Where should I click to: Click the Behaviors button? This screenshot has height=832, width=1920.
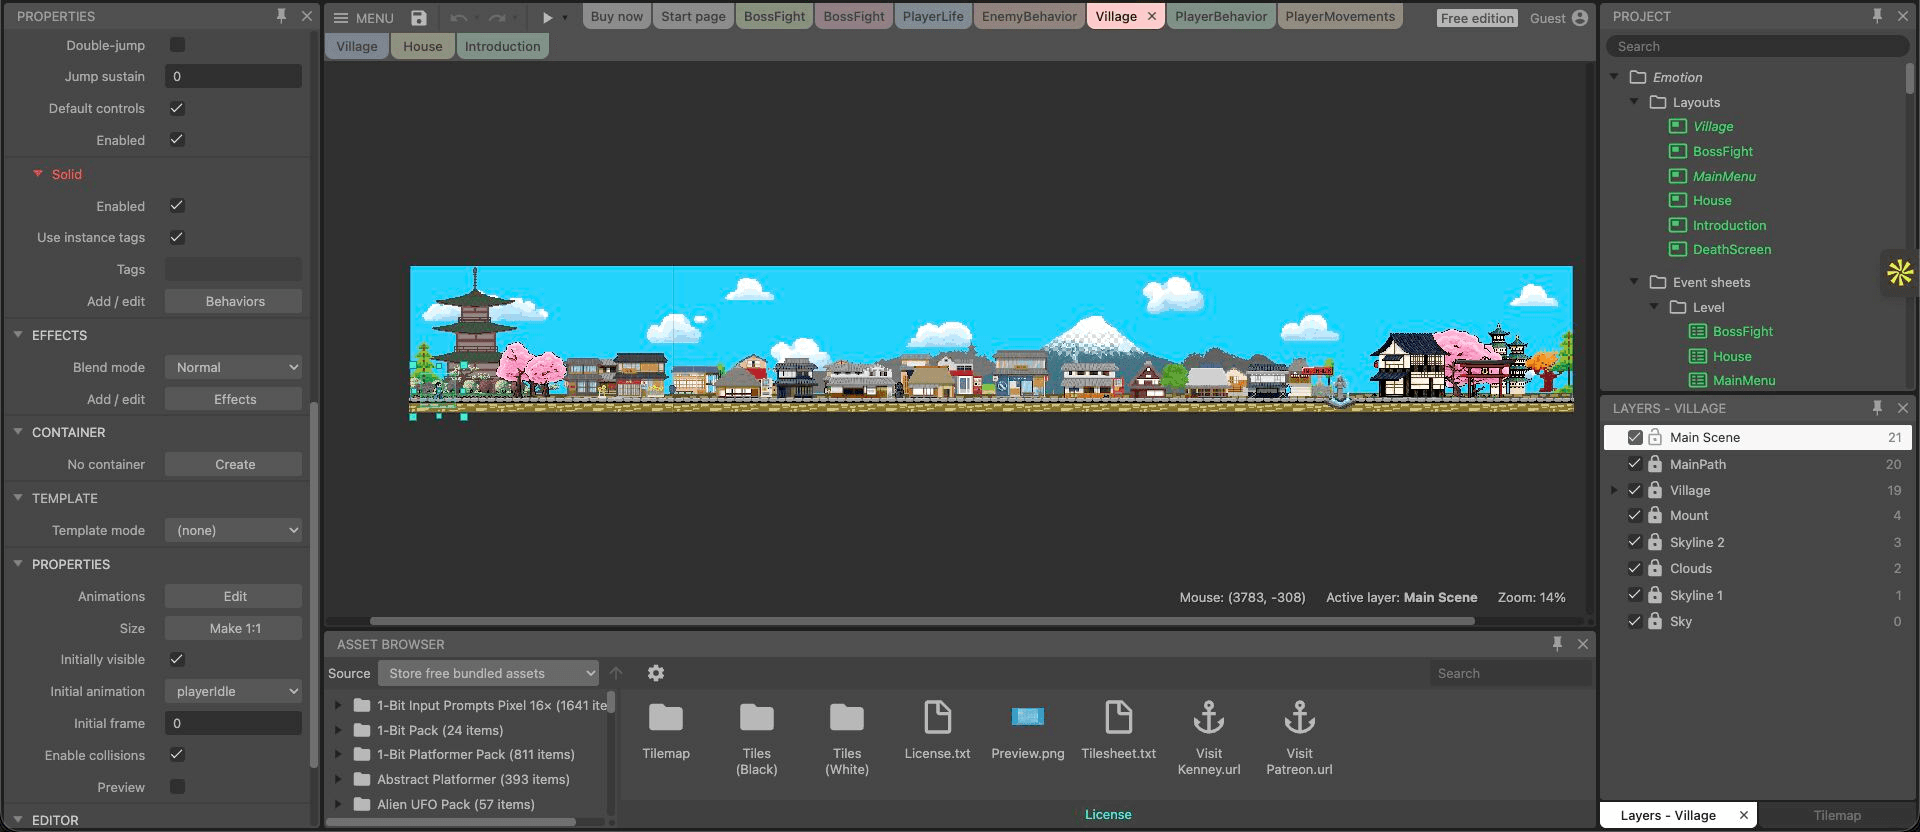click(x=233, y=301)
